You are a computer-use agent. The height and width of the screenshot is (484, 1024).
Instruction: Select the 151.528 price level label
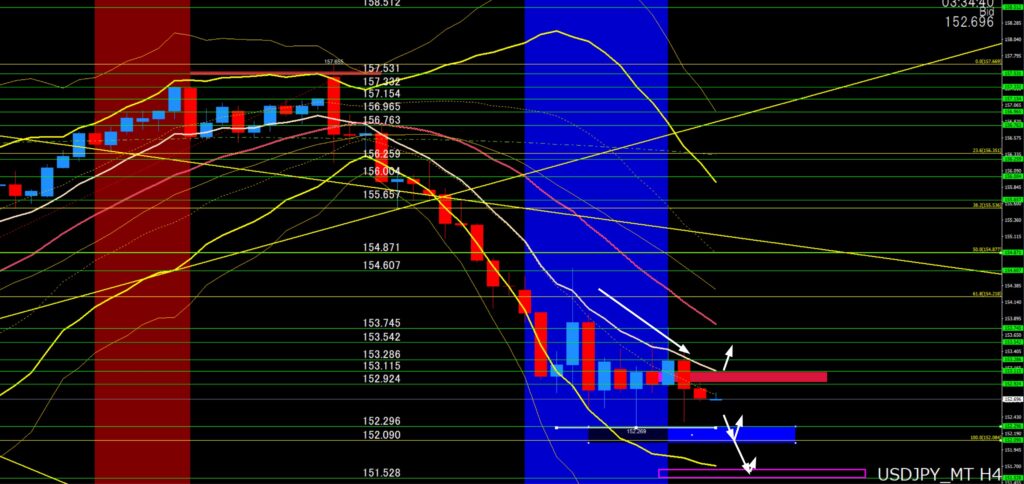(x=382, y=472)
